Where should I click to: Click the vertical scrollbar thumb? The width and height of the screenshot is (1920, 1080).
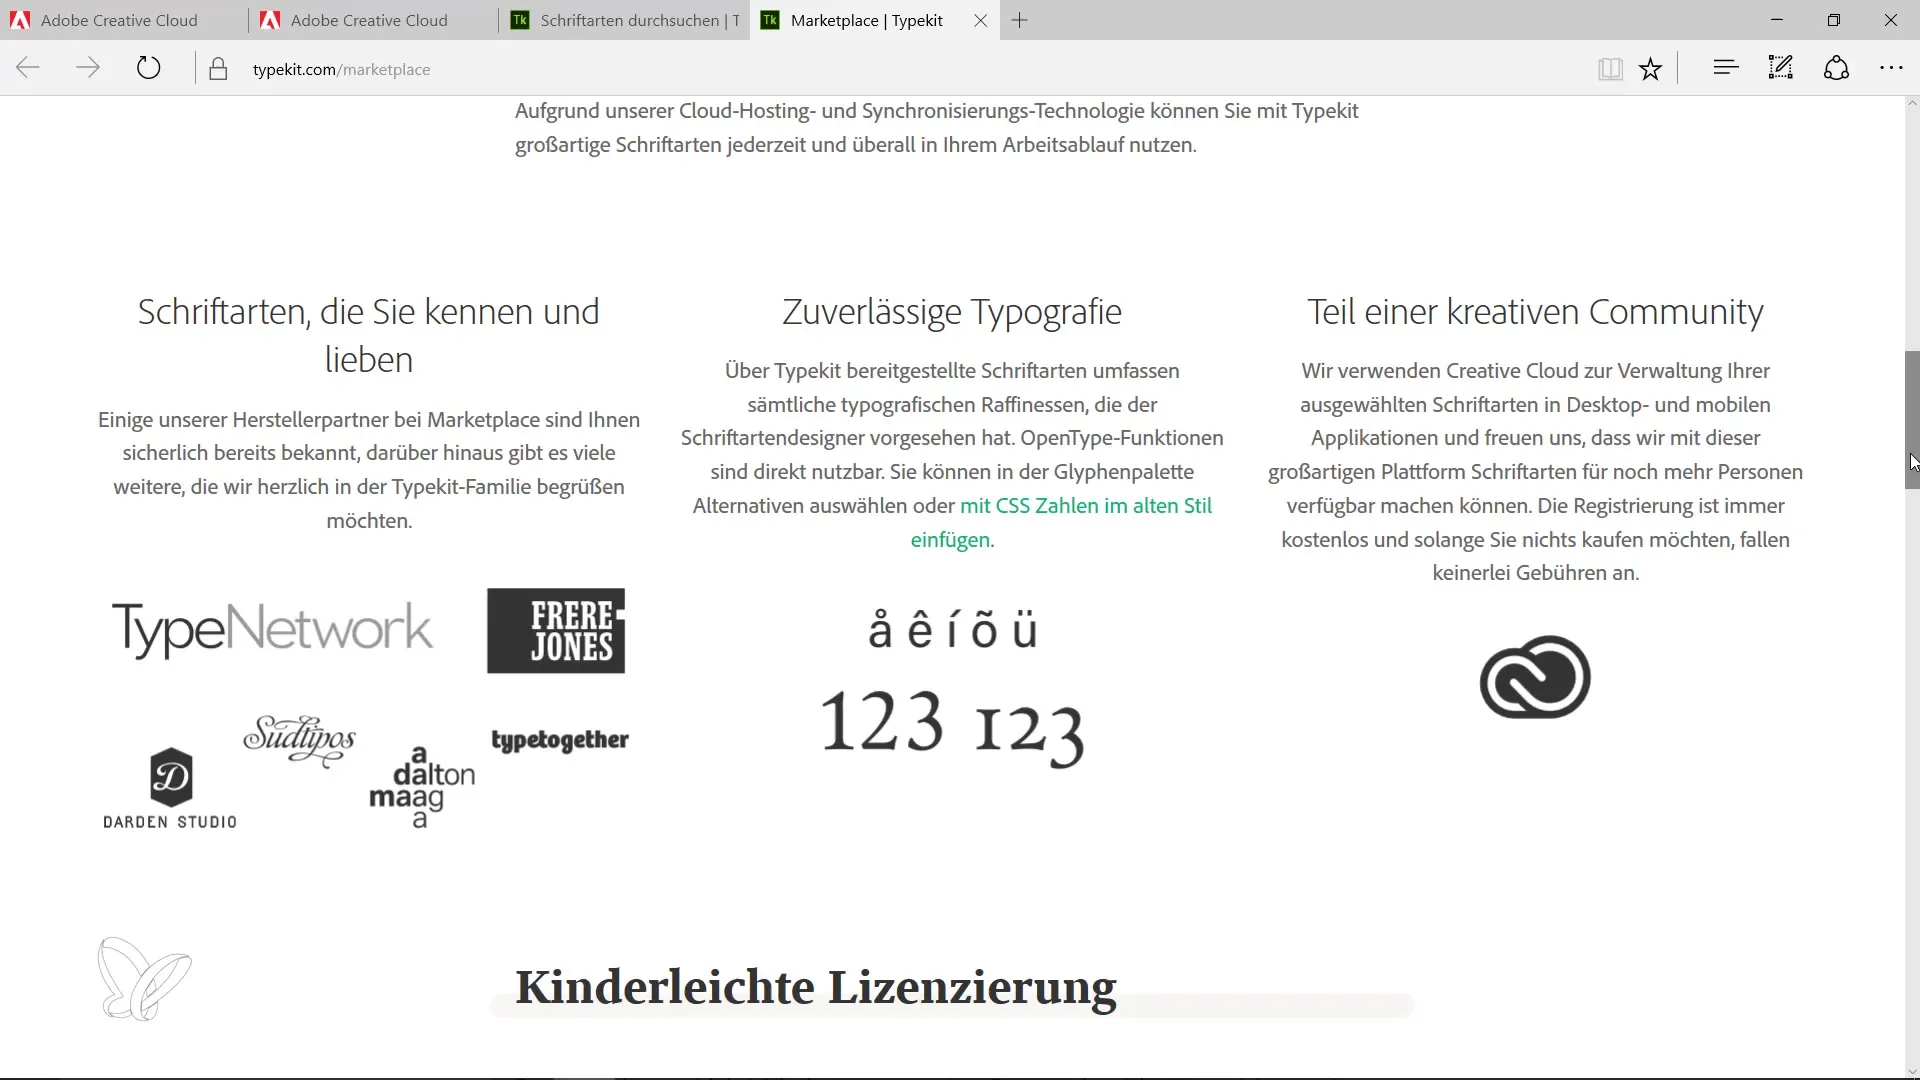(1912, 420)
